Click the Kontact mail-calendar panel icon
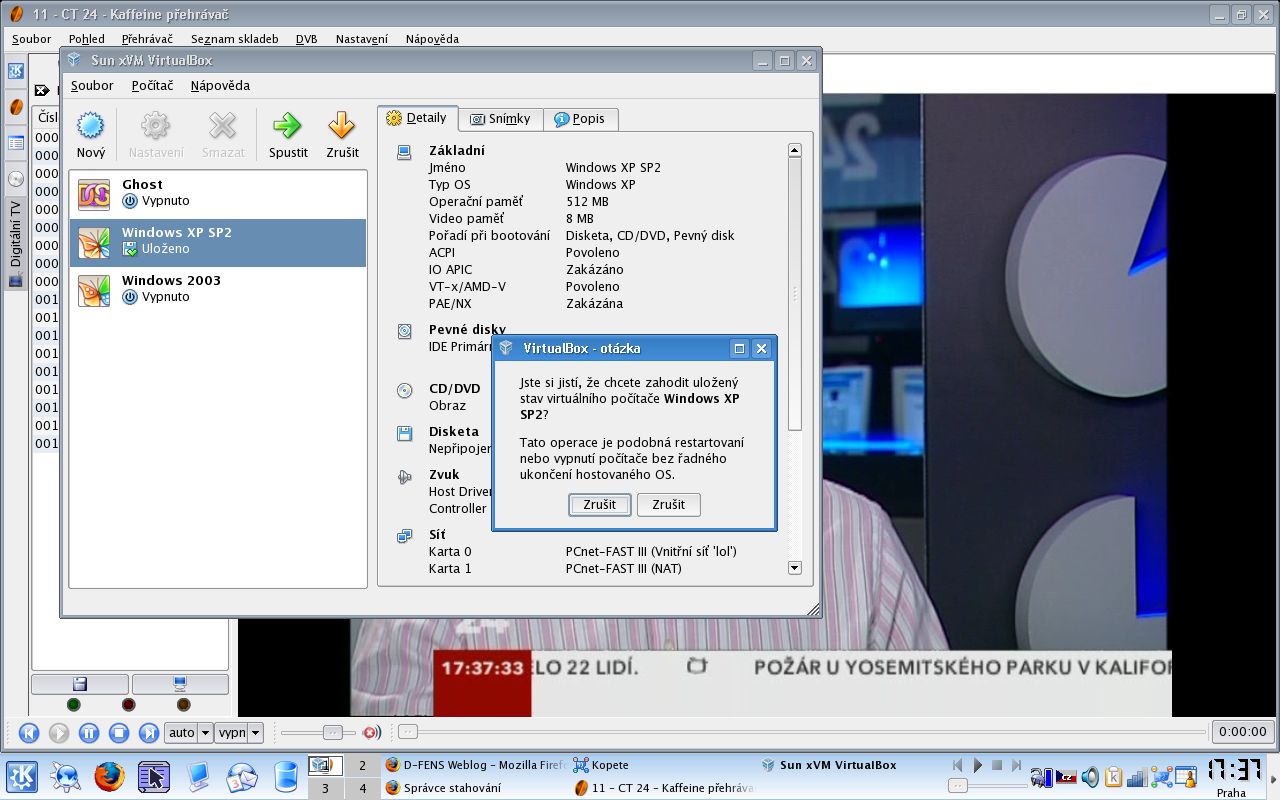Viewport: 1280px width, 800px height. click(x=242, y=776)
